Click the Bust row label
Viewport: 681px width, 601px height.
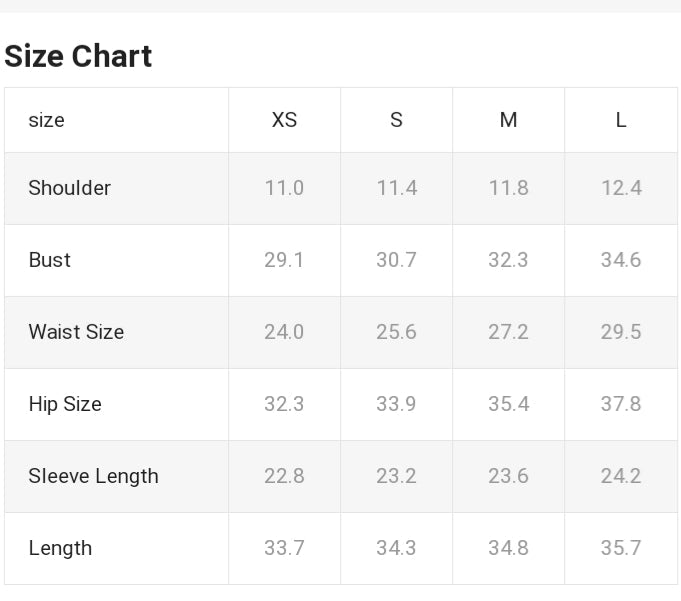(x=49, y=260)
